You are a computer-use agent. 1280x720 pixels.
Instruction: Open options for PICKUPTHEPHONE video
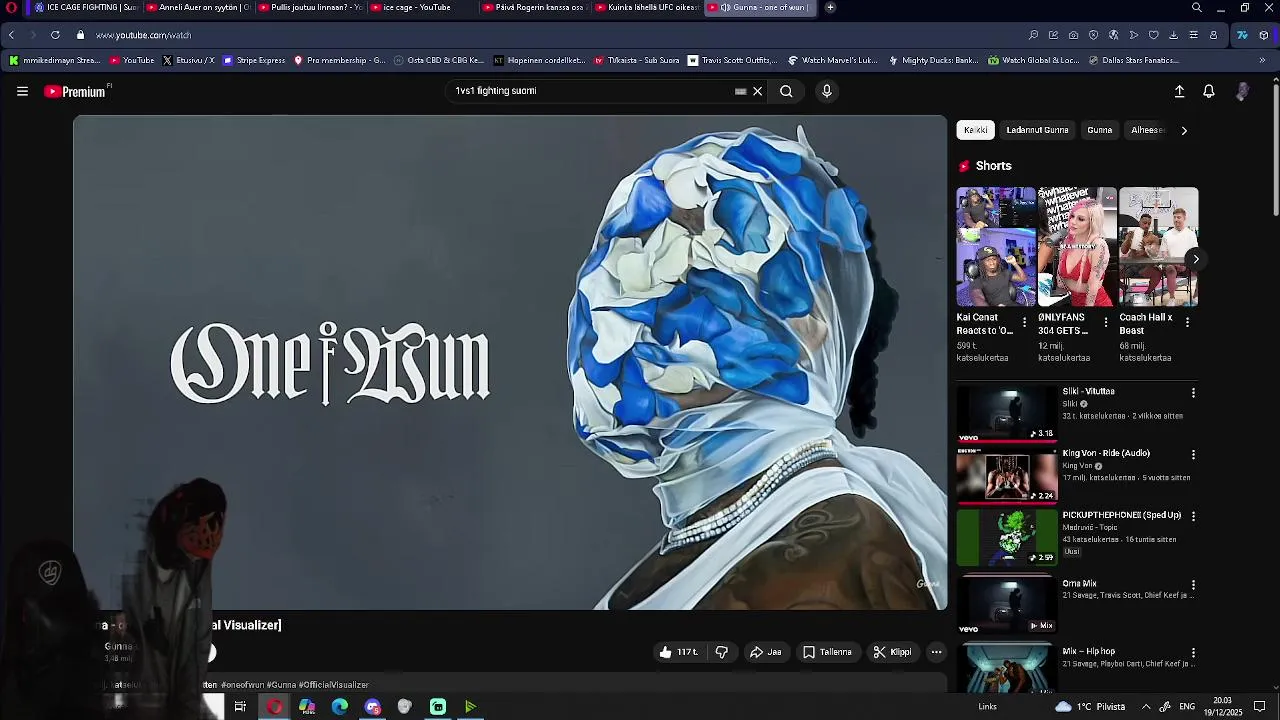click(x=1193, y=516)
